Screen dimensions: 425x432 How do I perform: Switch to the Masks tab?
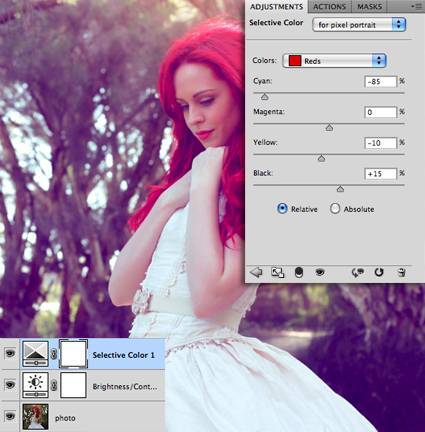369,7
